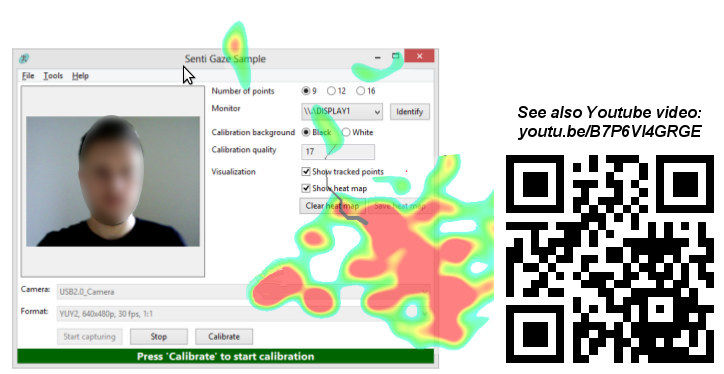The width and height of the screenshot is (724, 374).
Task: Minimize the Senti Gaze Sample window
Action: [x=378, y=57]
